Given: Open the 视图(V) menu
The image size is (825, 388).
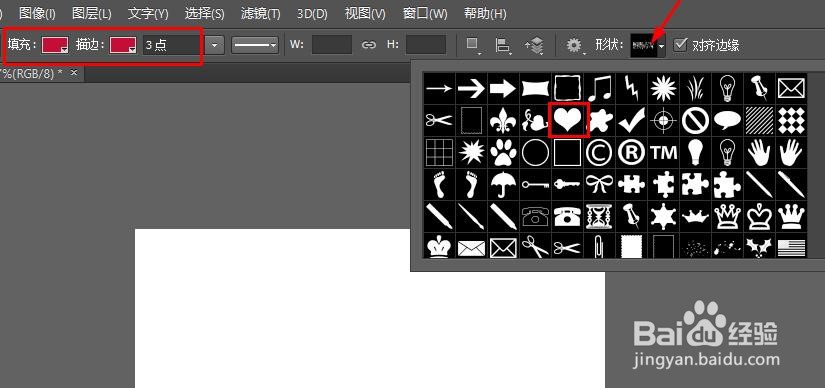Looking at the screenshot, I should 365,13.
